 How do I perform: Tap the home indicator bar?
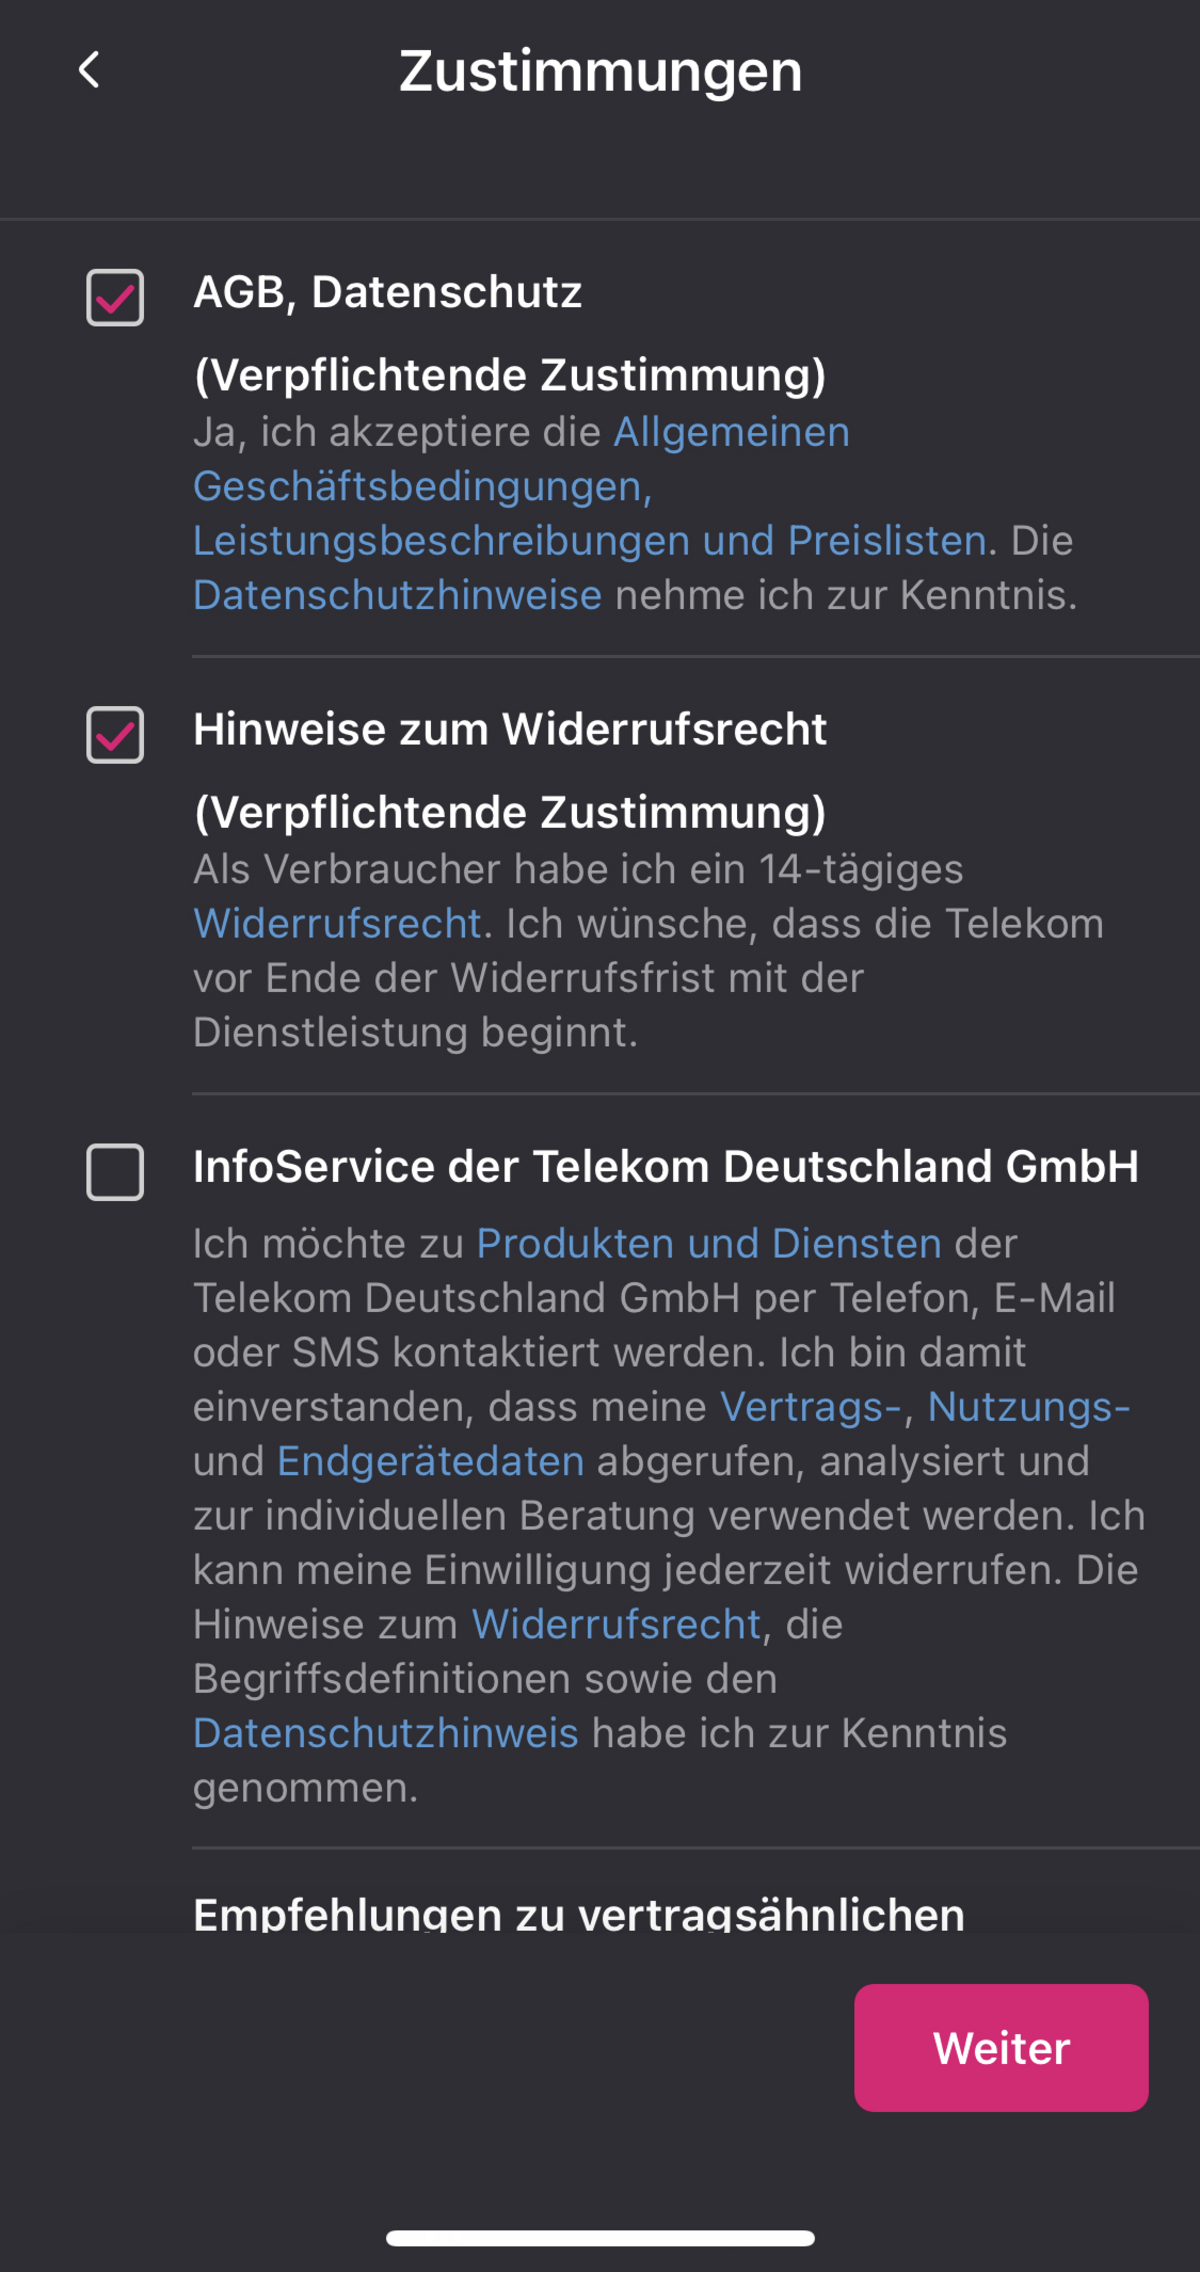600,2238
